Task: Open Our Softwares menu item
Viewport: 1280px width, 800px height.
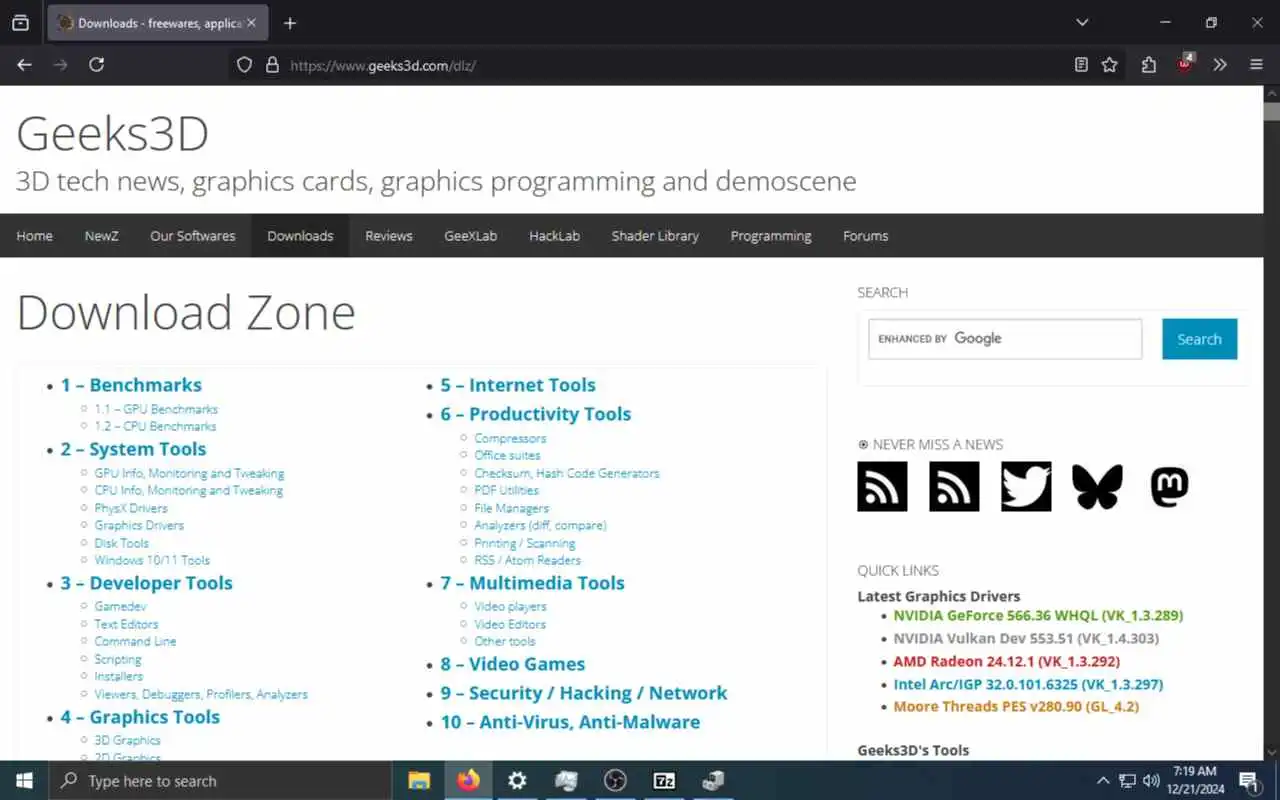Action: [x=193, y=236]
